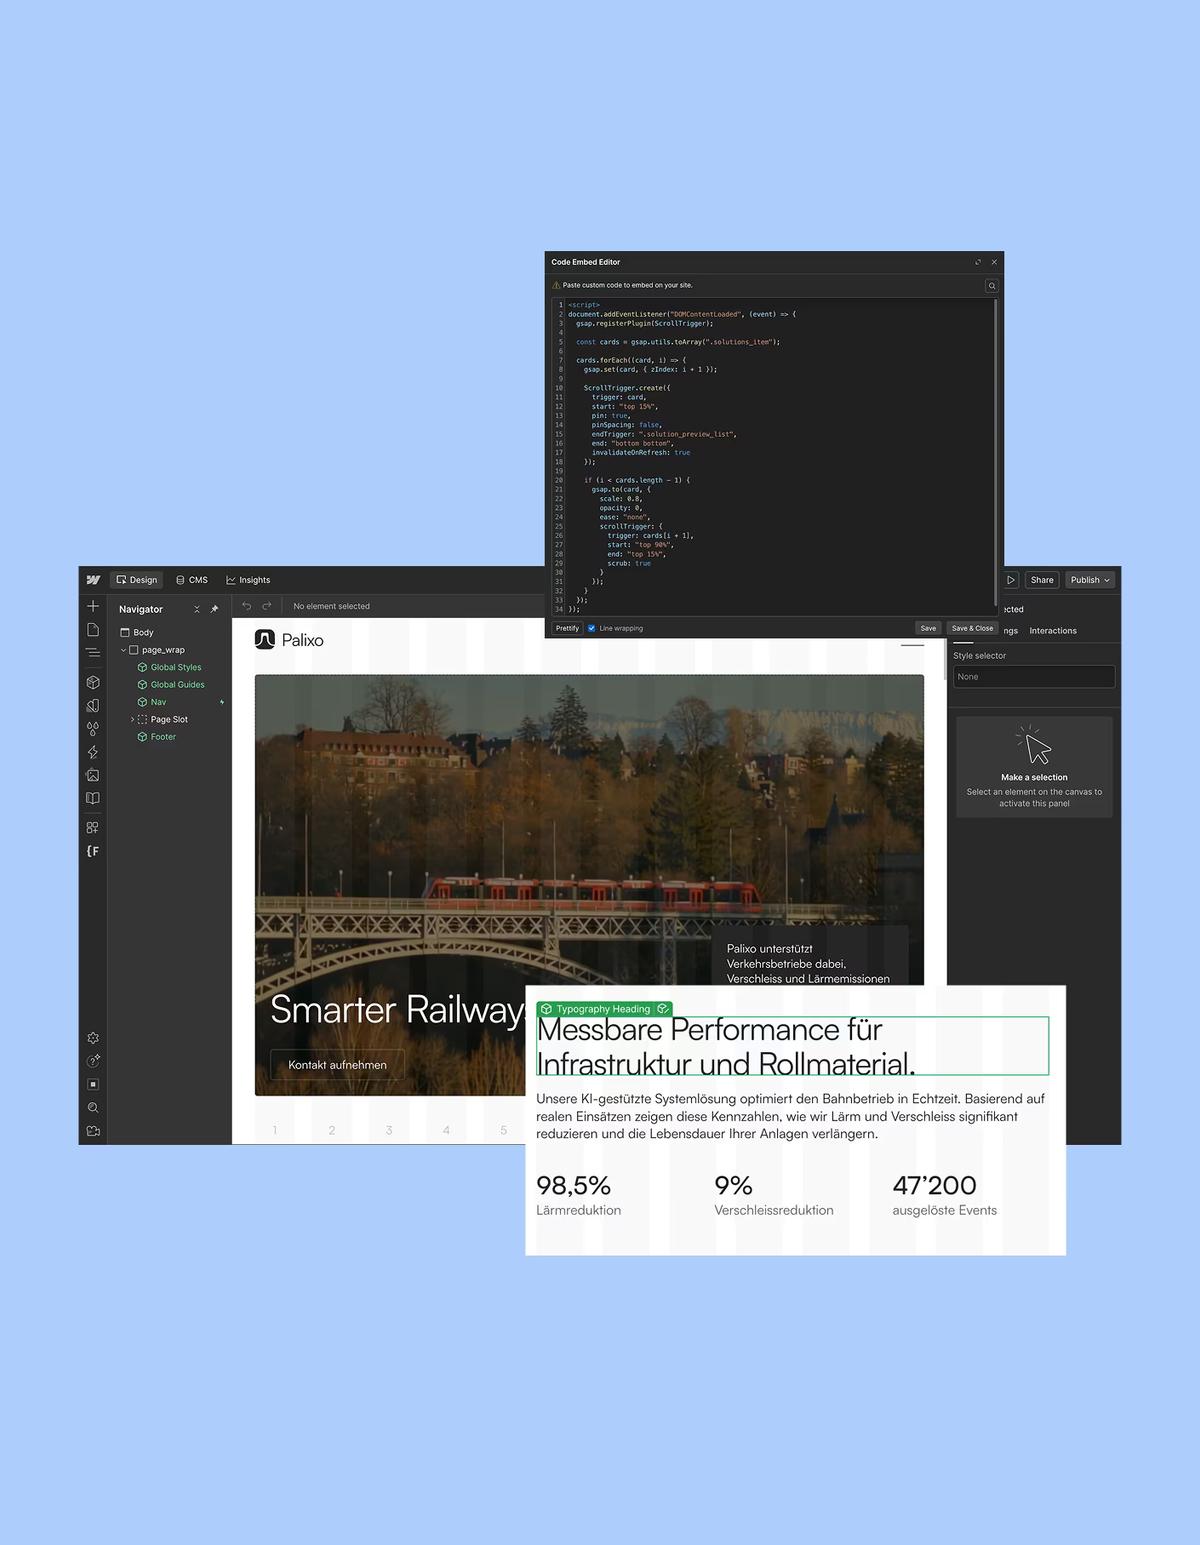Select Global Styles in Navigator

click(170, 667)
